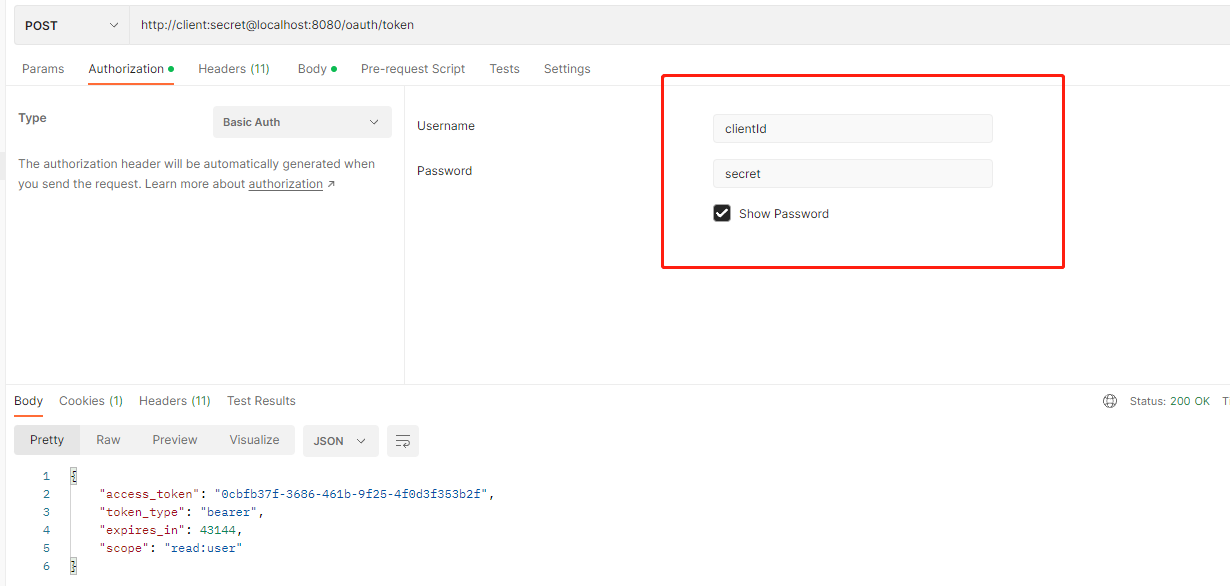Click the expires_in value 43144
The width and height of the screenshot is (1230, 586).
point(218,530)
